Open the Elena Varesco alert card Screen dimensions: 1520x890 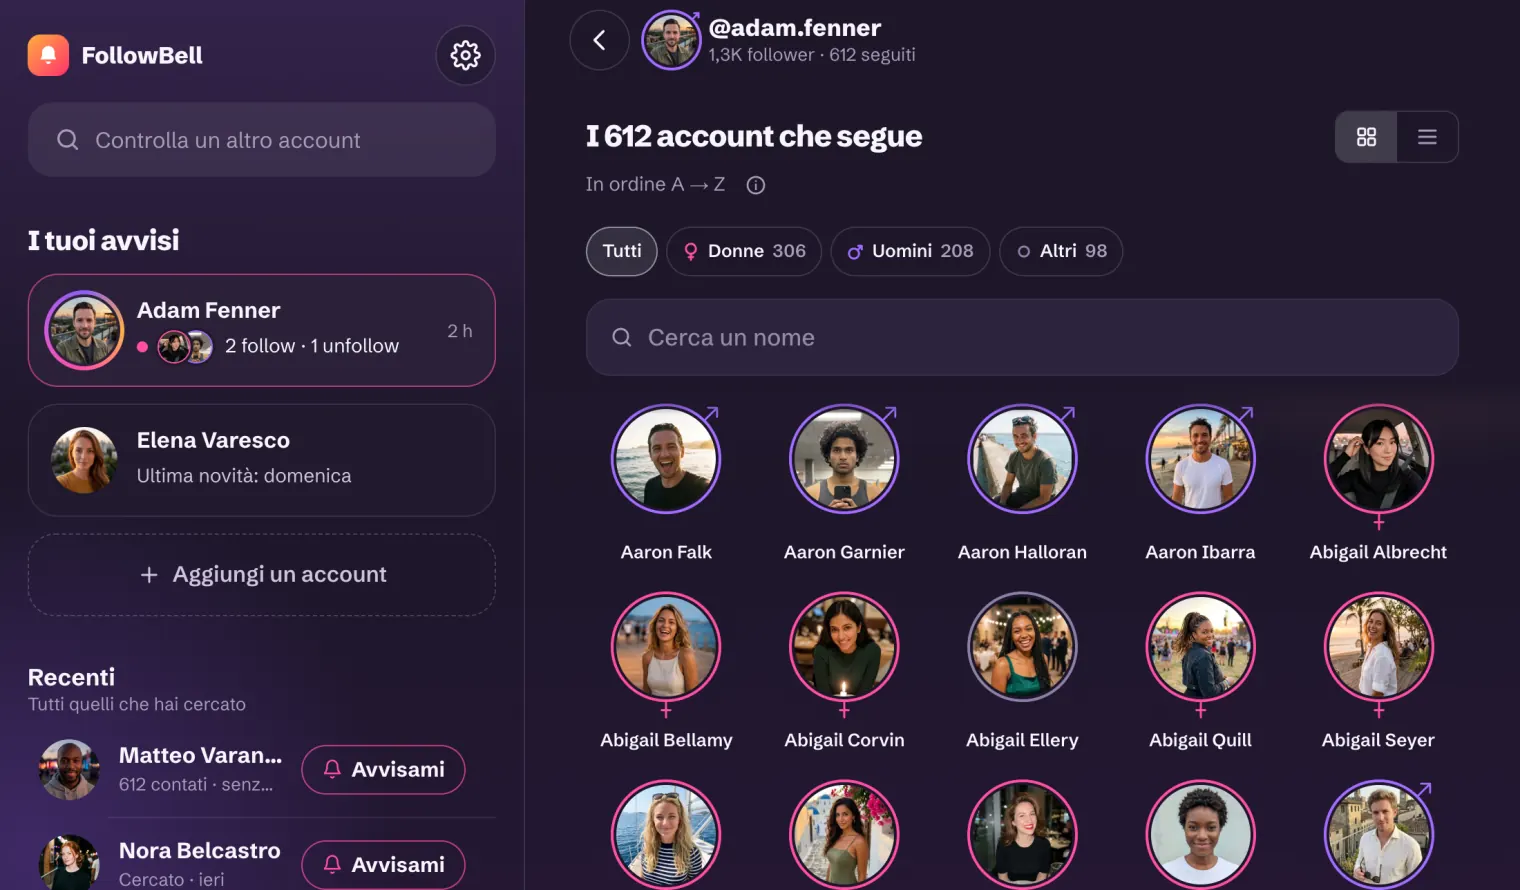pyautogui.click(x=262, y=460)
